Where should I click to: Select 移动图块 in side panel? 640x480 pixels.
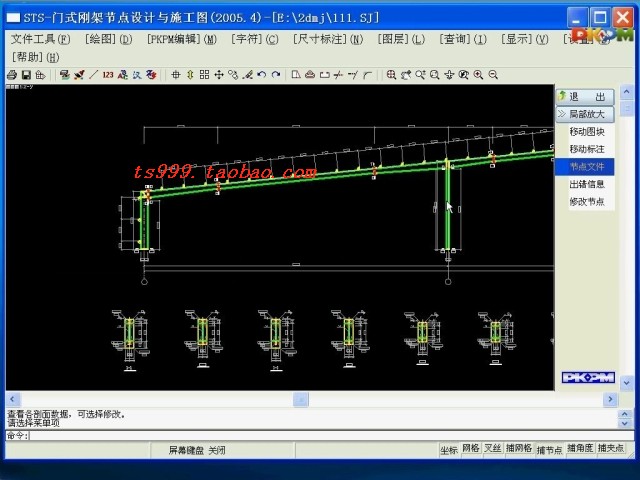click(x=587, y=131)
